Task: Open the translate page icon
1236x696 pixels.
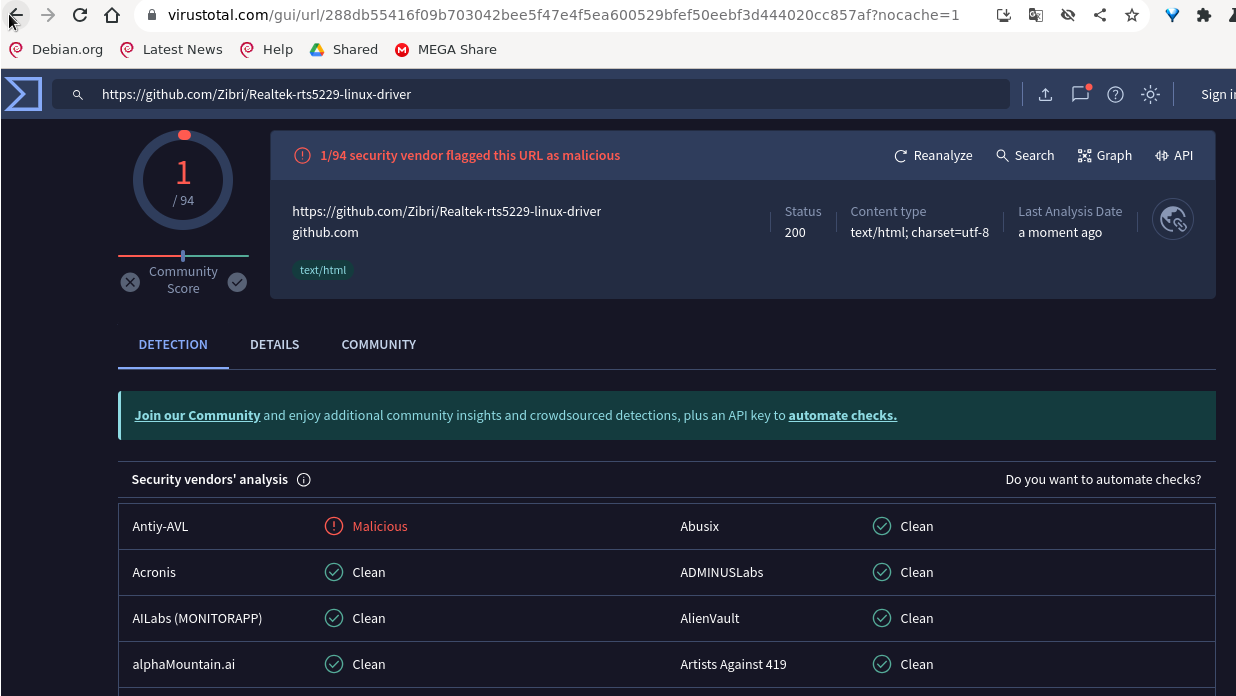Action: click(x=1036, y=15)
